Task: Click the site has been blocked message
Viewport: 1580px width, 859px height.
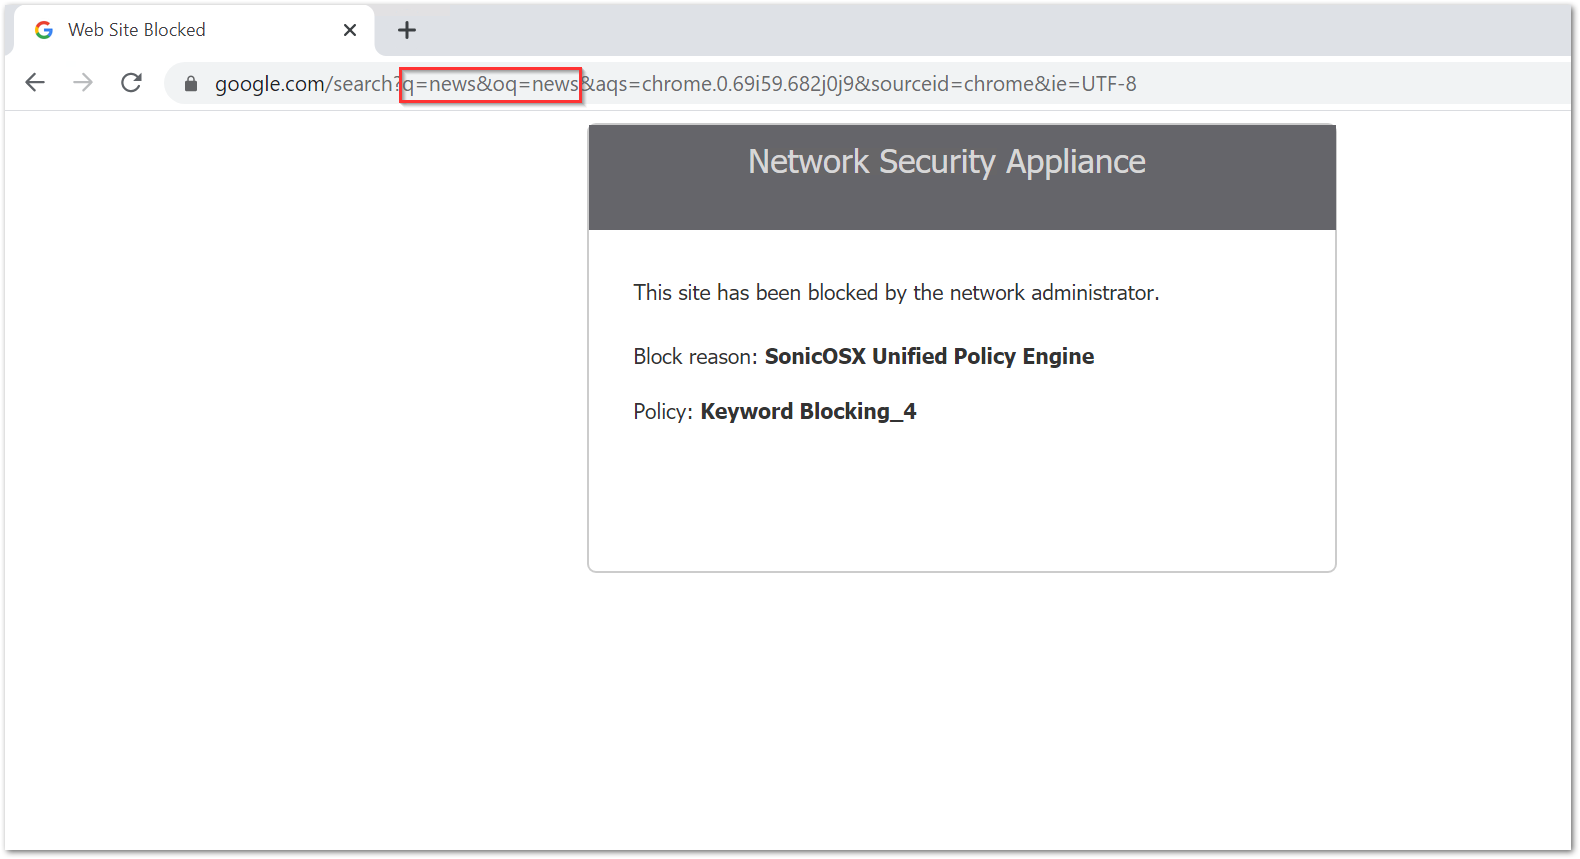Action: pos(896,293)
